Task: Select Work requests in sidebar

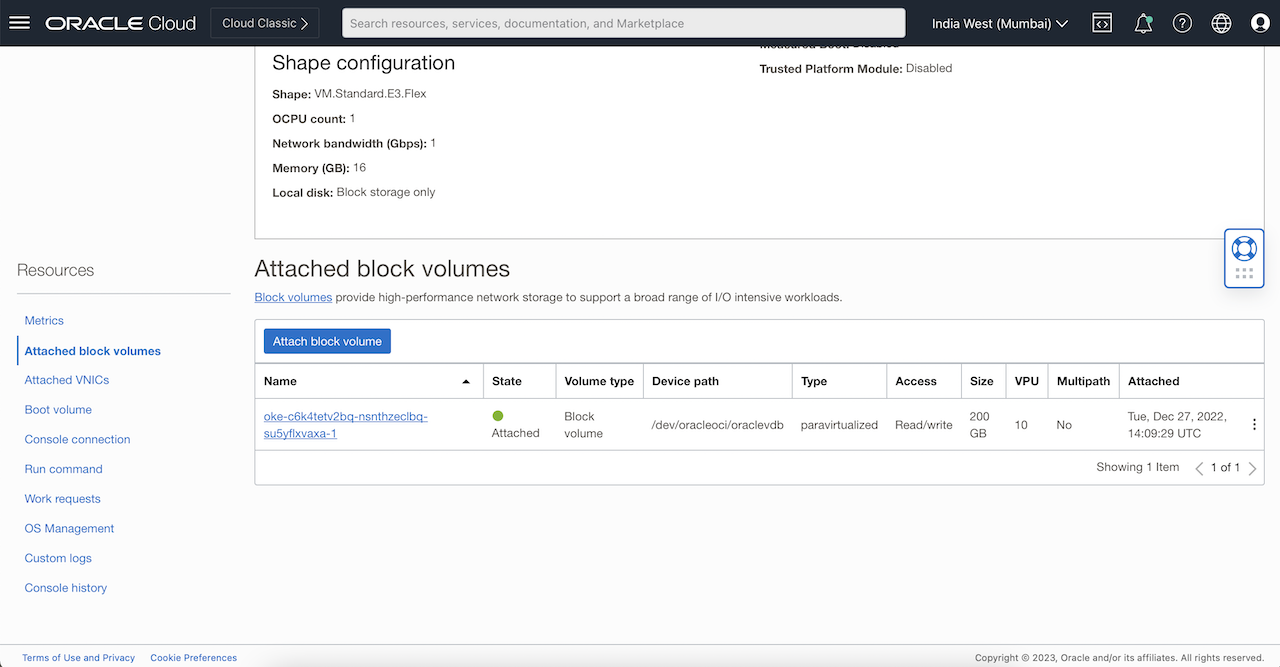Action: click(62, 499)
